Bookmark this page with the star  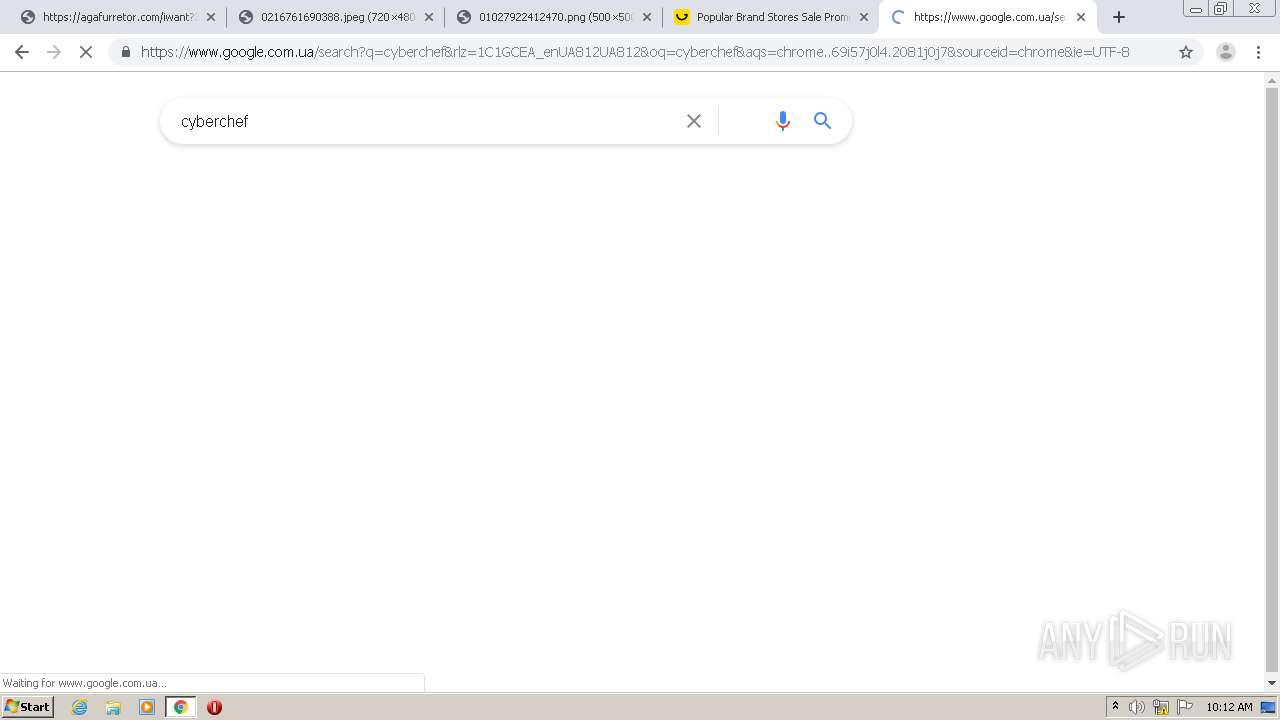pyautogui.click(x=1186, y=52)
